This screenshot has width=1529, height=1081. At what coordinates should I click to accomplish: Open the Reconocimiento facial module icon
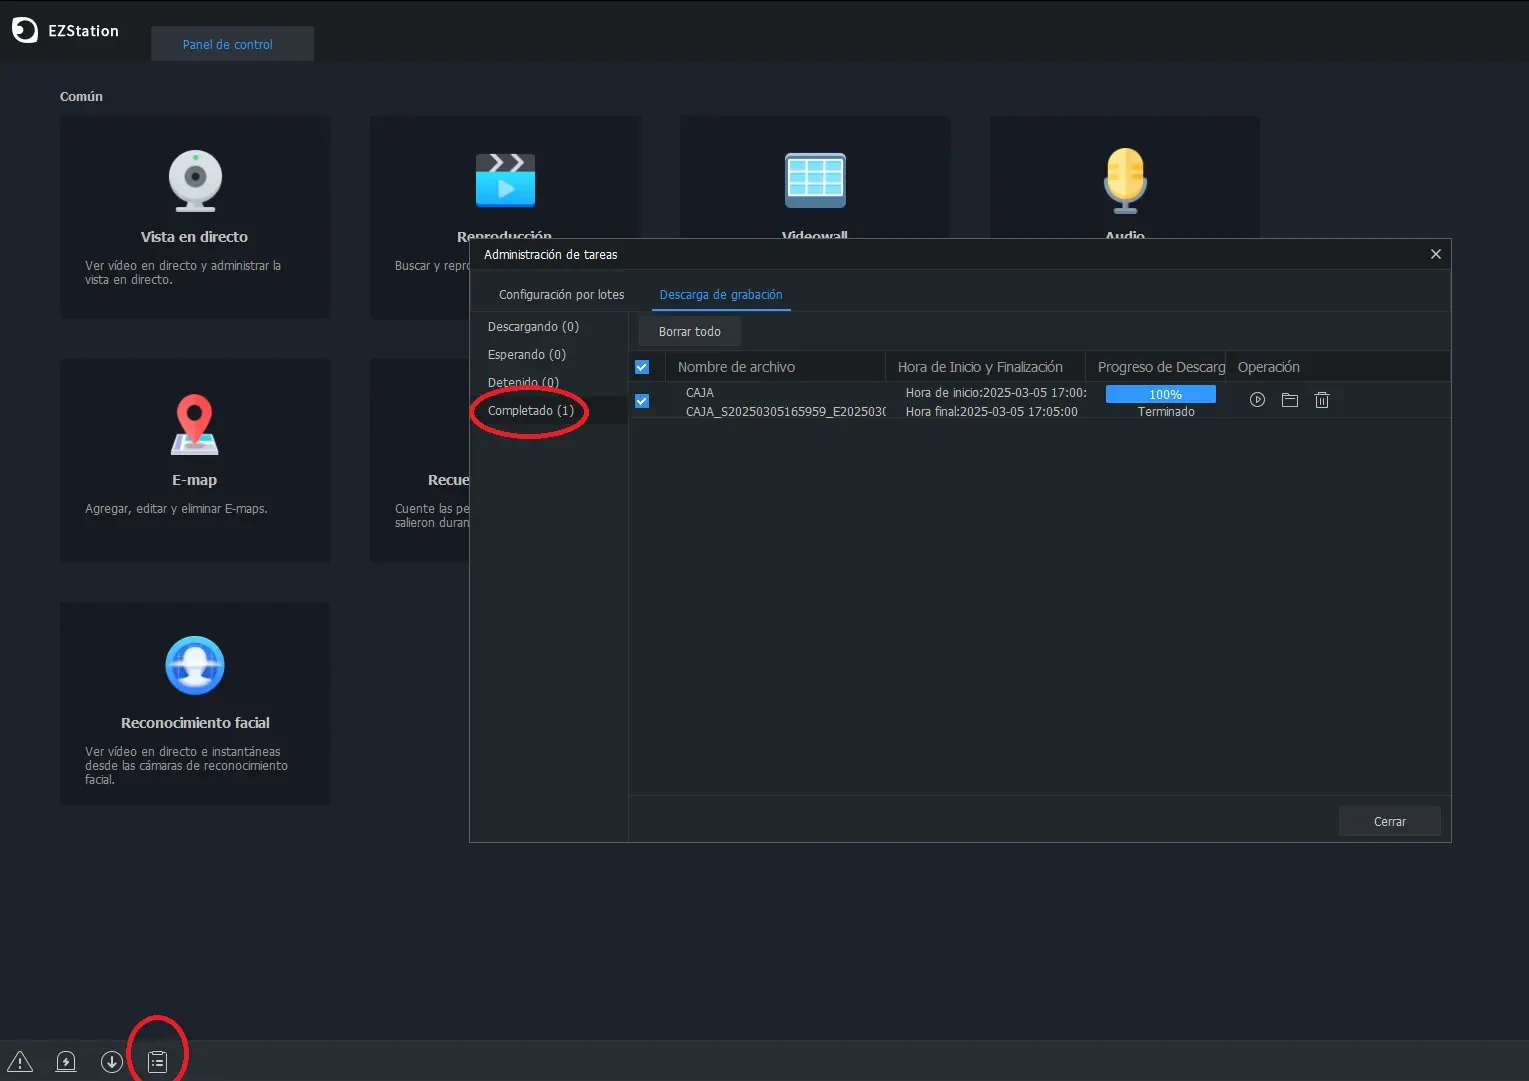pos(195,665)
